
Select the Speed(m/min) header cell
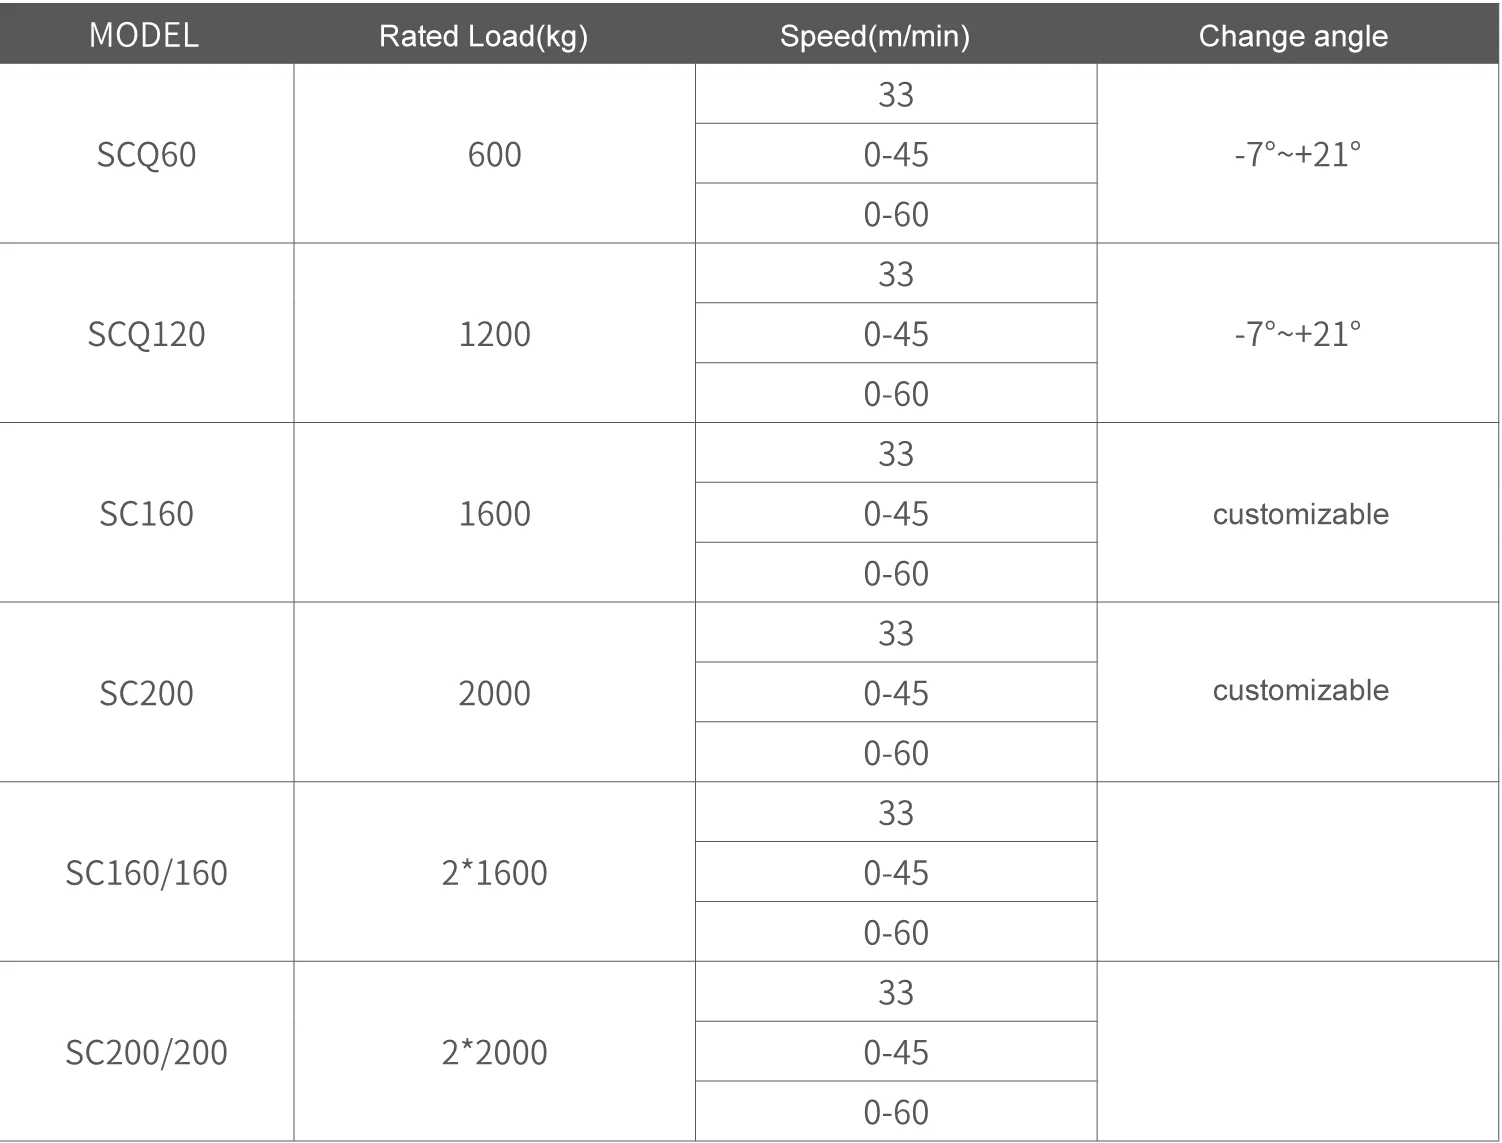874,37
